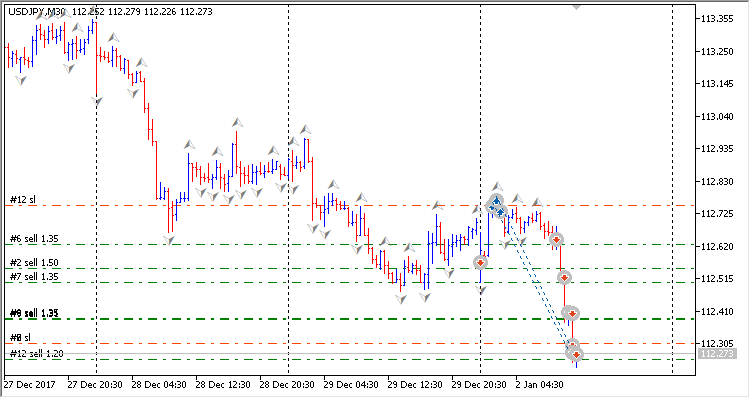Click the USDJPY,M30 chart title text
Screen dimensions: 750x398
(36, 11)
